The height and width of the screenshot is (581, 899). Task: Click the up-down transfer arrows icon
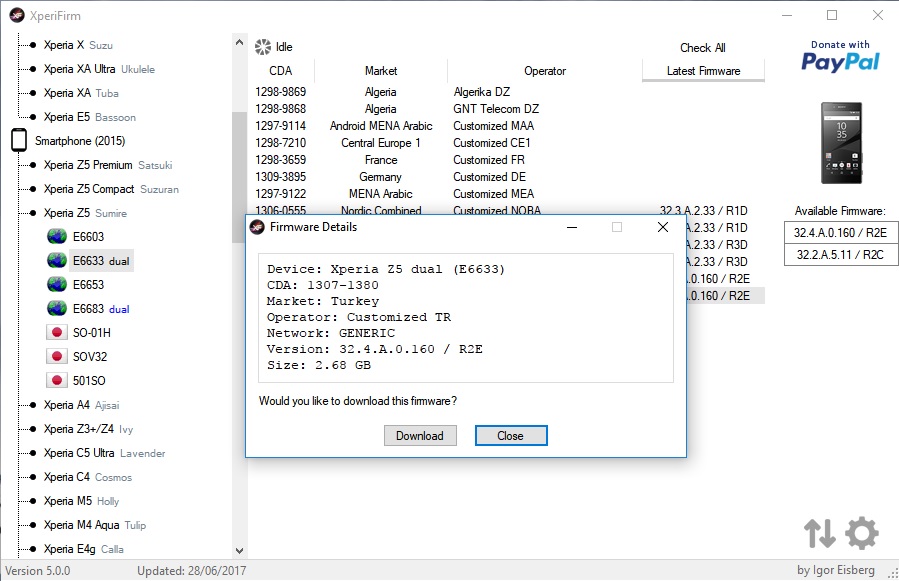coord(819,533)
